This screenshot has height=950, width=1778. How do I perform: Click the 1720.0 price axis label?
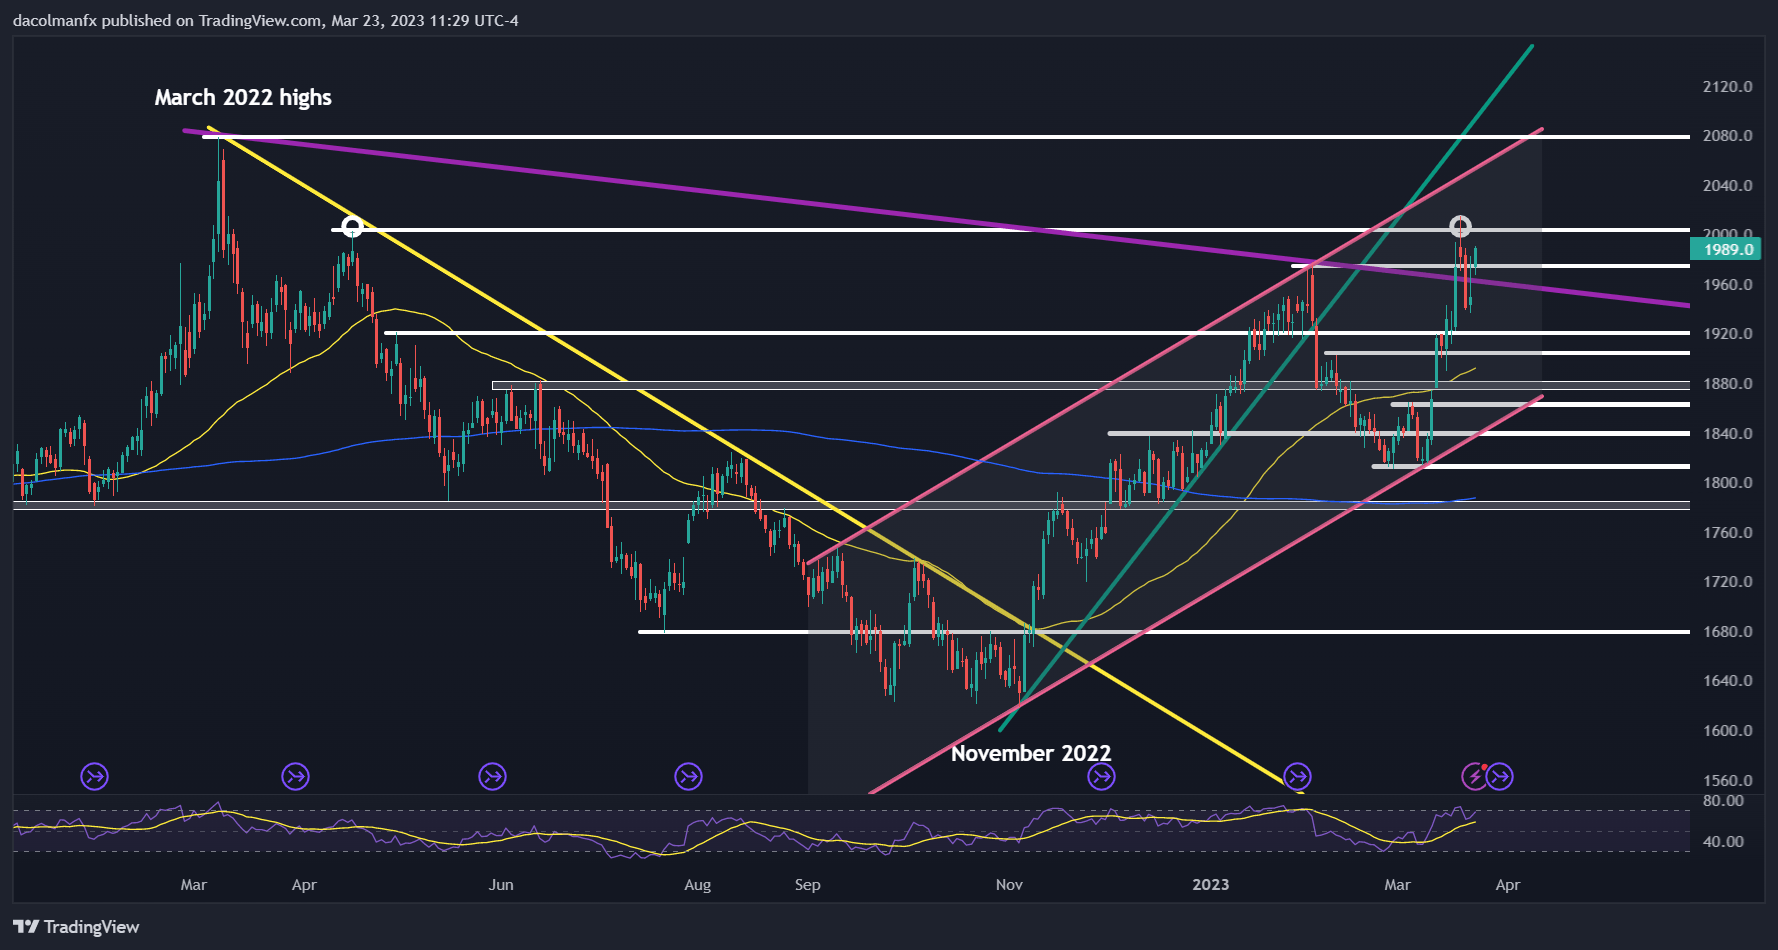pos(1728,582)
